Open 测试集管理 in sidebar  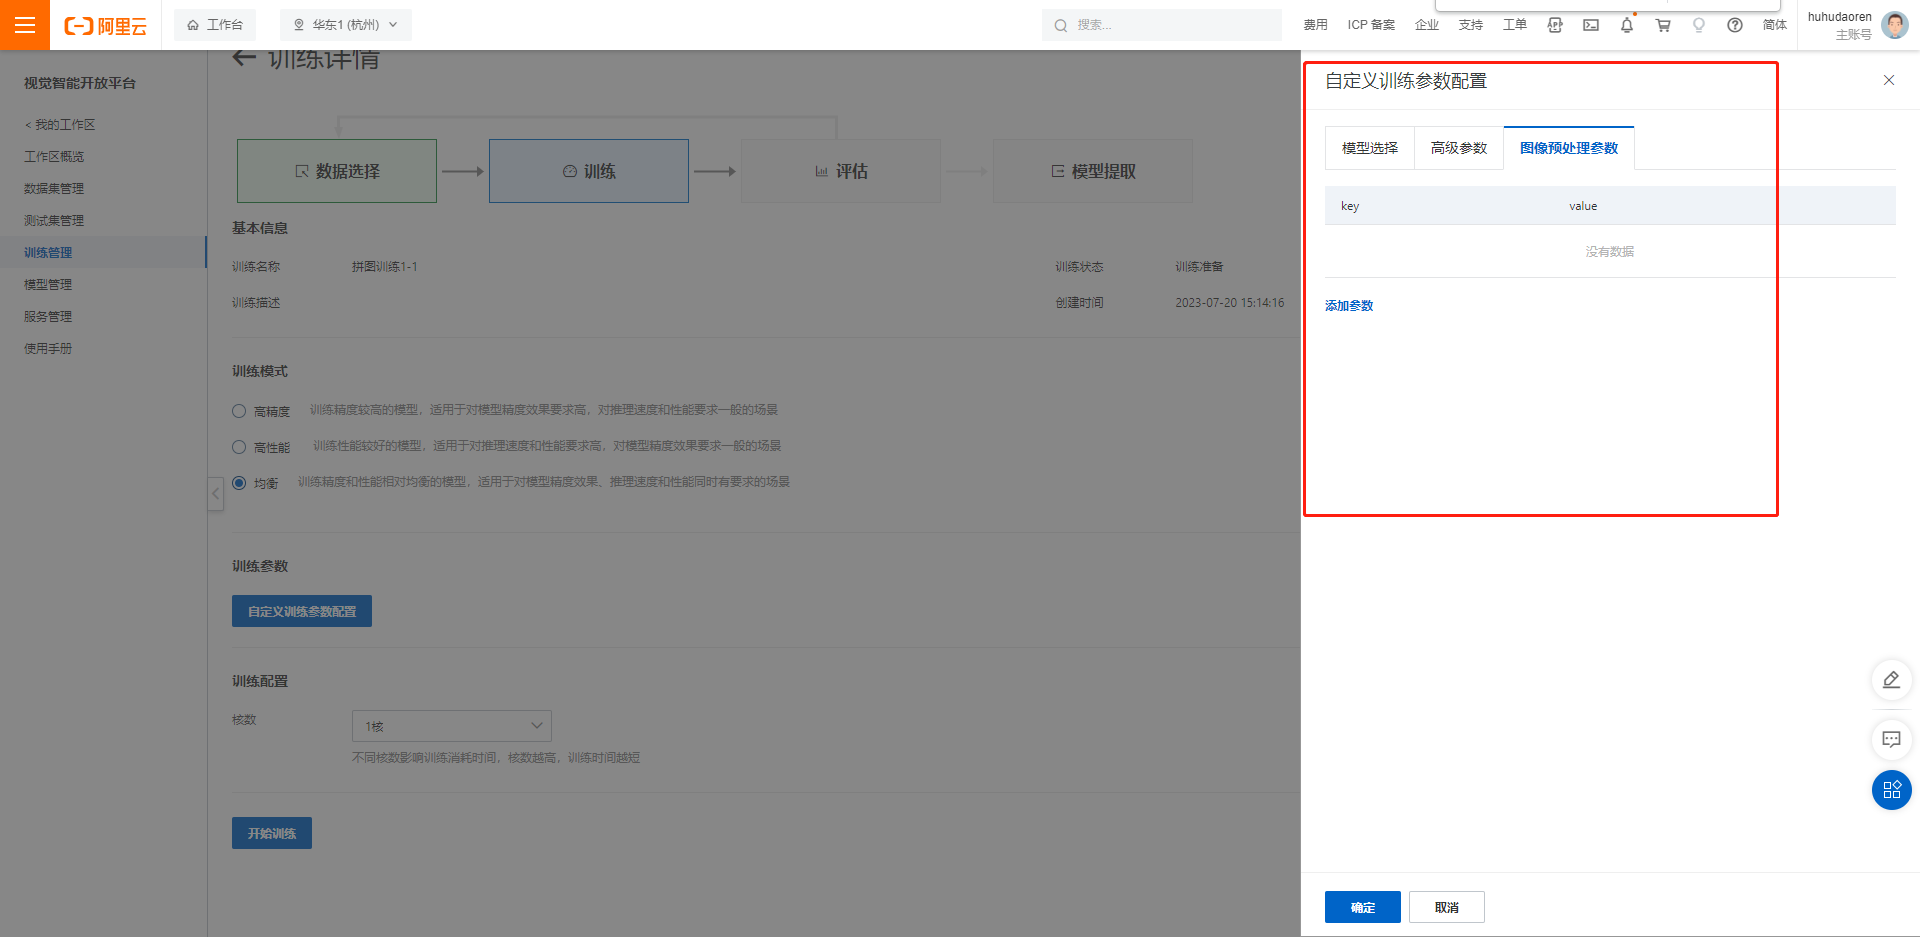tap(54, 220)
